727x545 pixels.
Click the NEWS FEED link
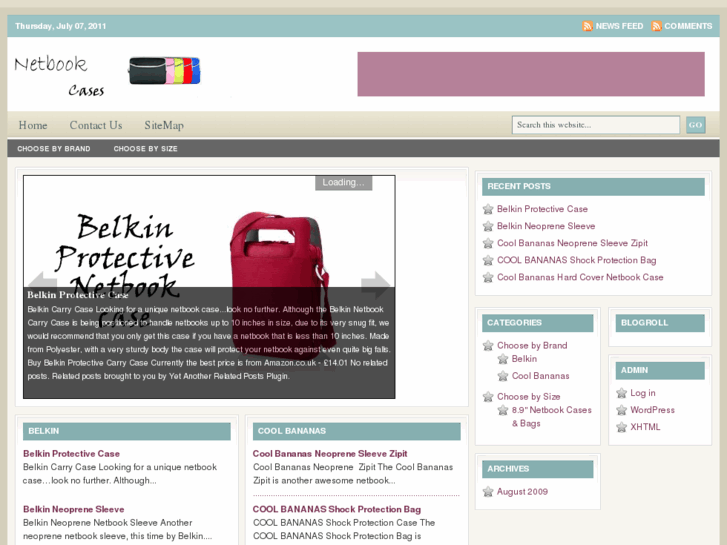619,26
